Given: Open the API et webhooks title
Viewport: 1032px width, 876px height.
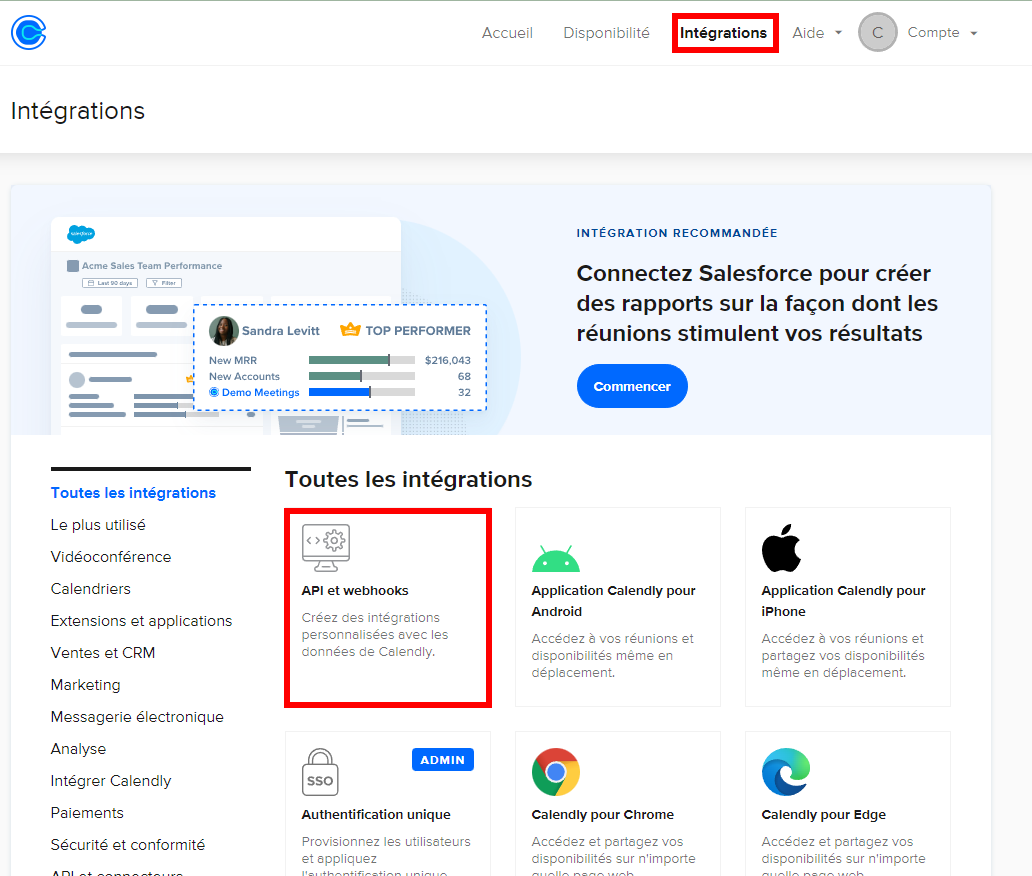Looking at the screenshot, I should pyautogui.click(x=355, y=590).
